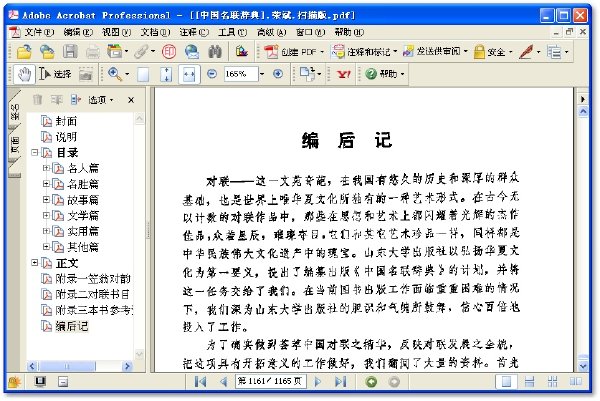Open the 高级 menu
The height and width of the screenshot is (401, 600).
click(271, 32)
